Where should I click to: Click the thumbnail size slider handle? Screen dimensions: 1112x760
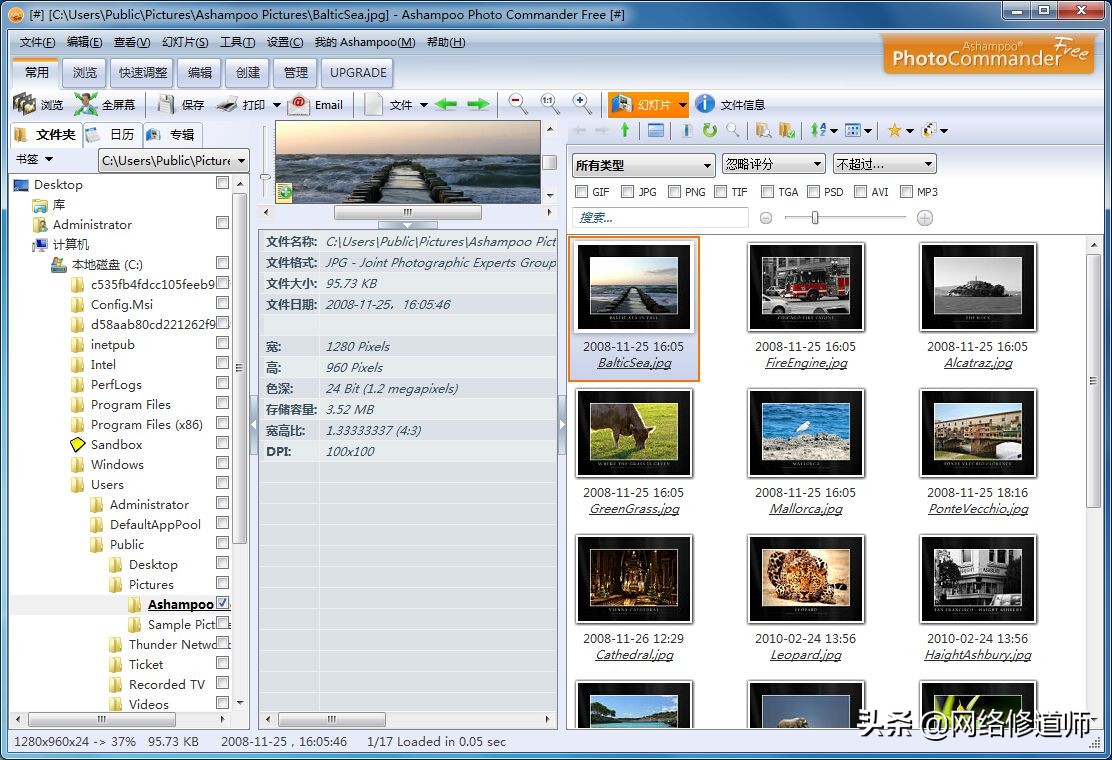[x=815, y=218]
